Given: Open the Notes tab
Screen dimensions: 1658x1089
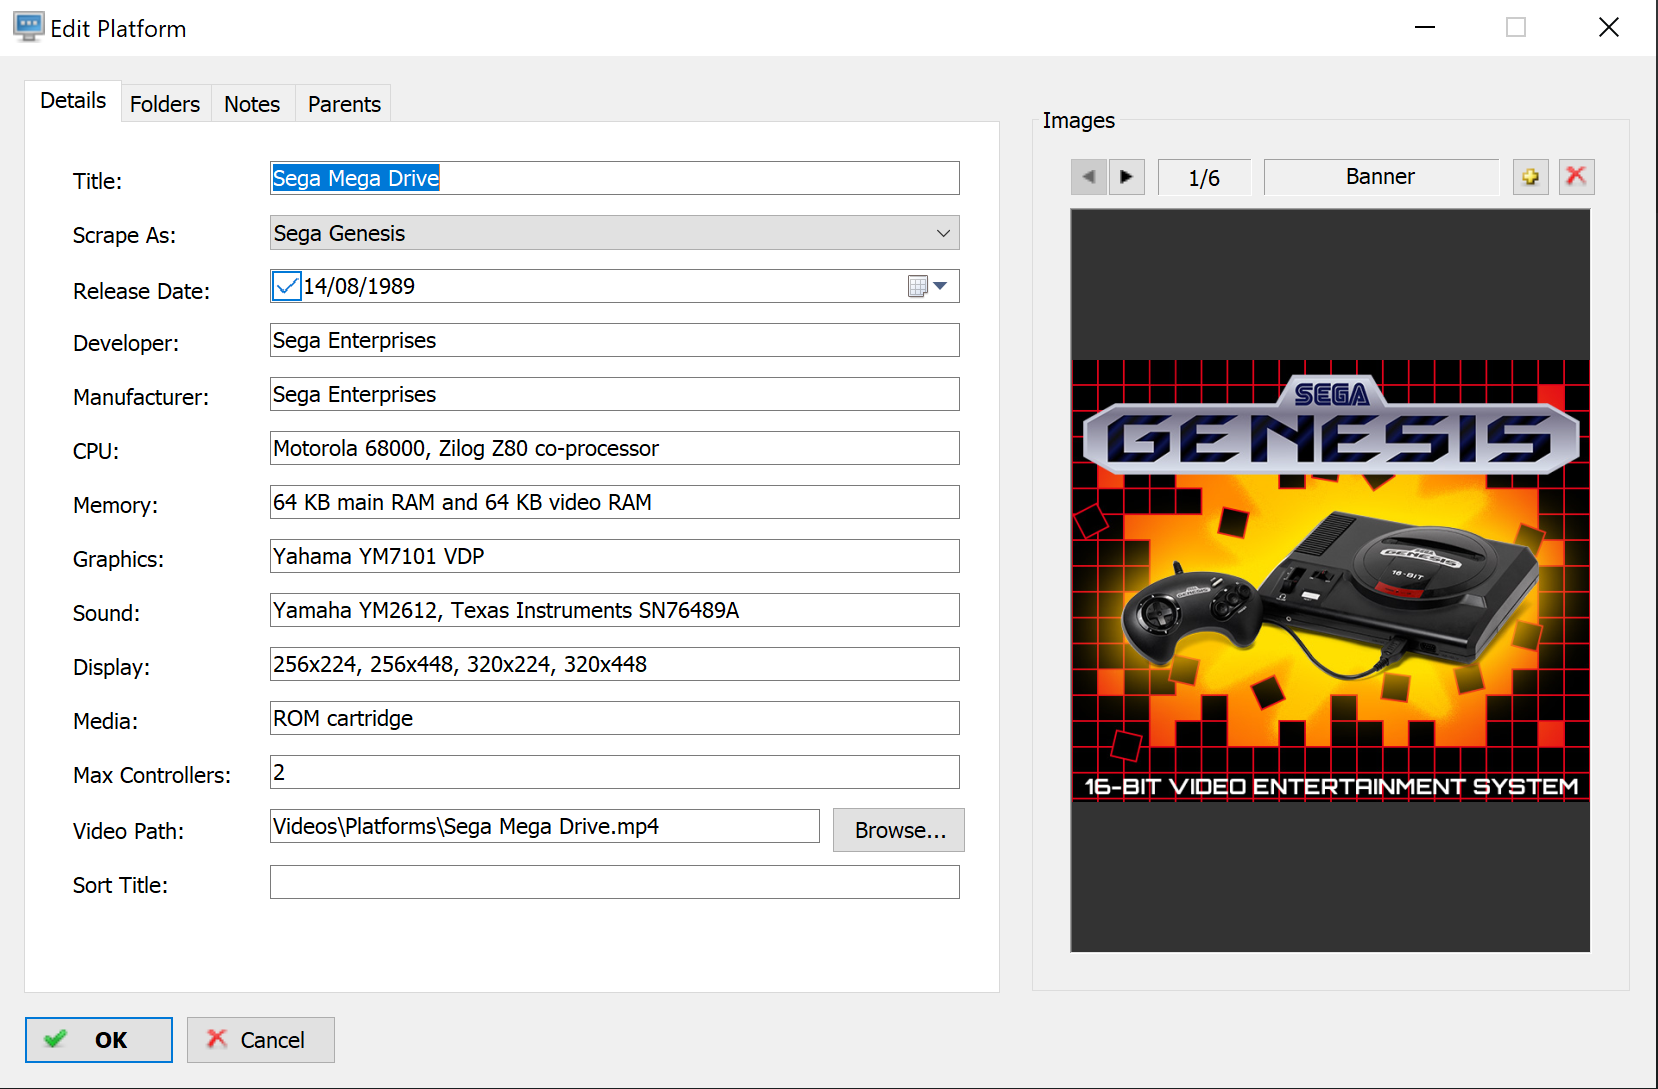Looking at the screenshot, I should (252, 104).
